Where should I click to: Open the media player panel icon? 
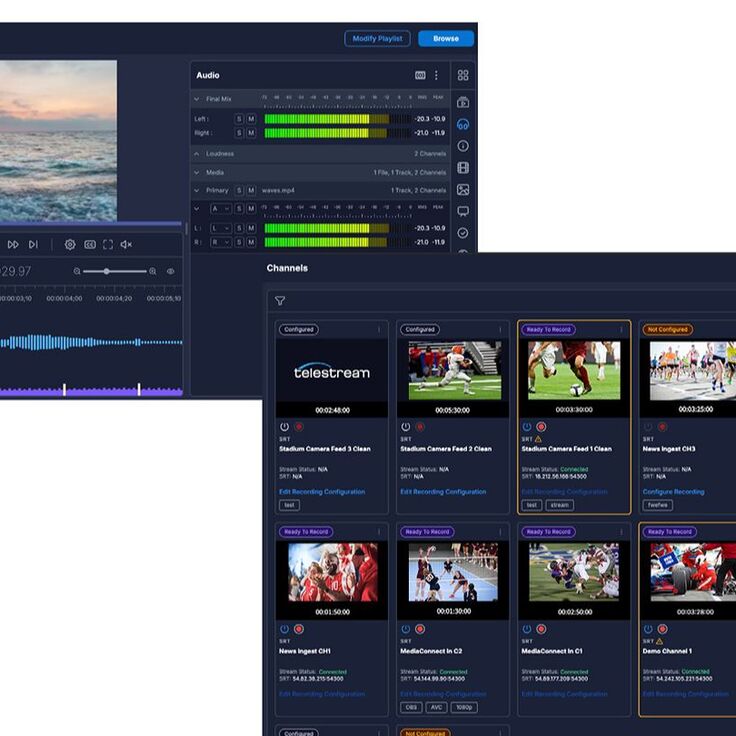pyautogui.click(x=463, y=102)
